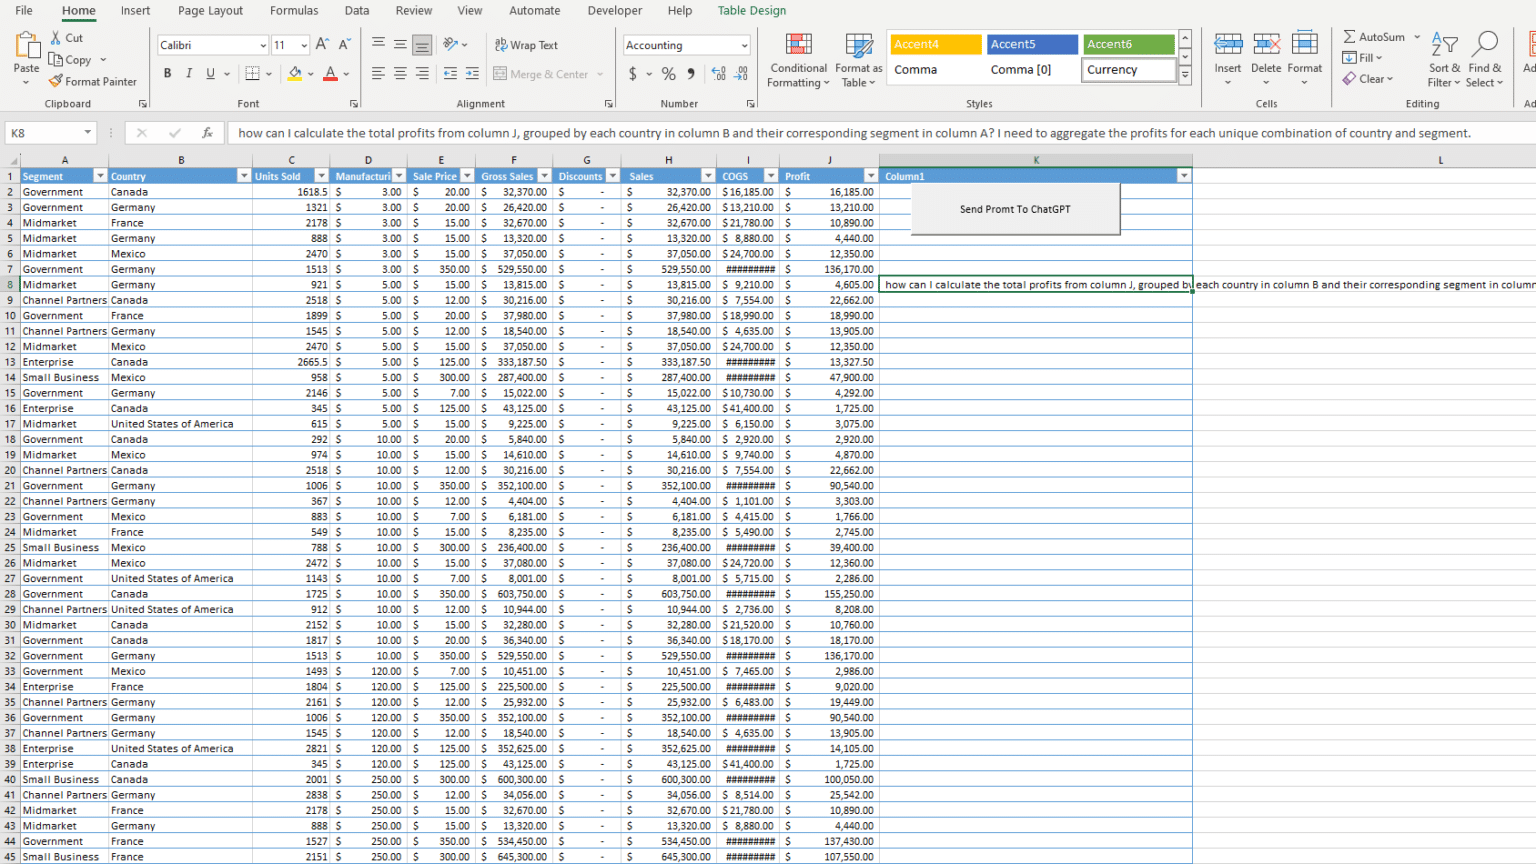Click inside the formula bar
The width and height of the screenshot is (1536, 864).
[x=700, y=132]
